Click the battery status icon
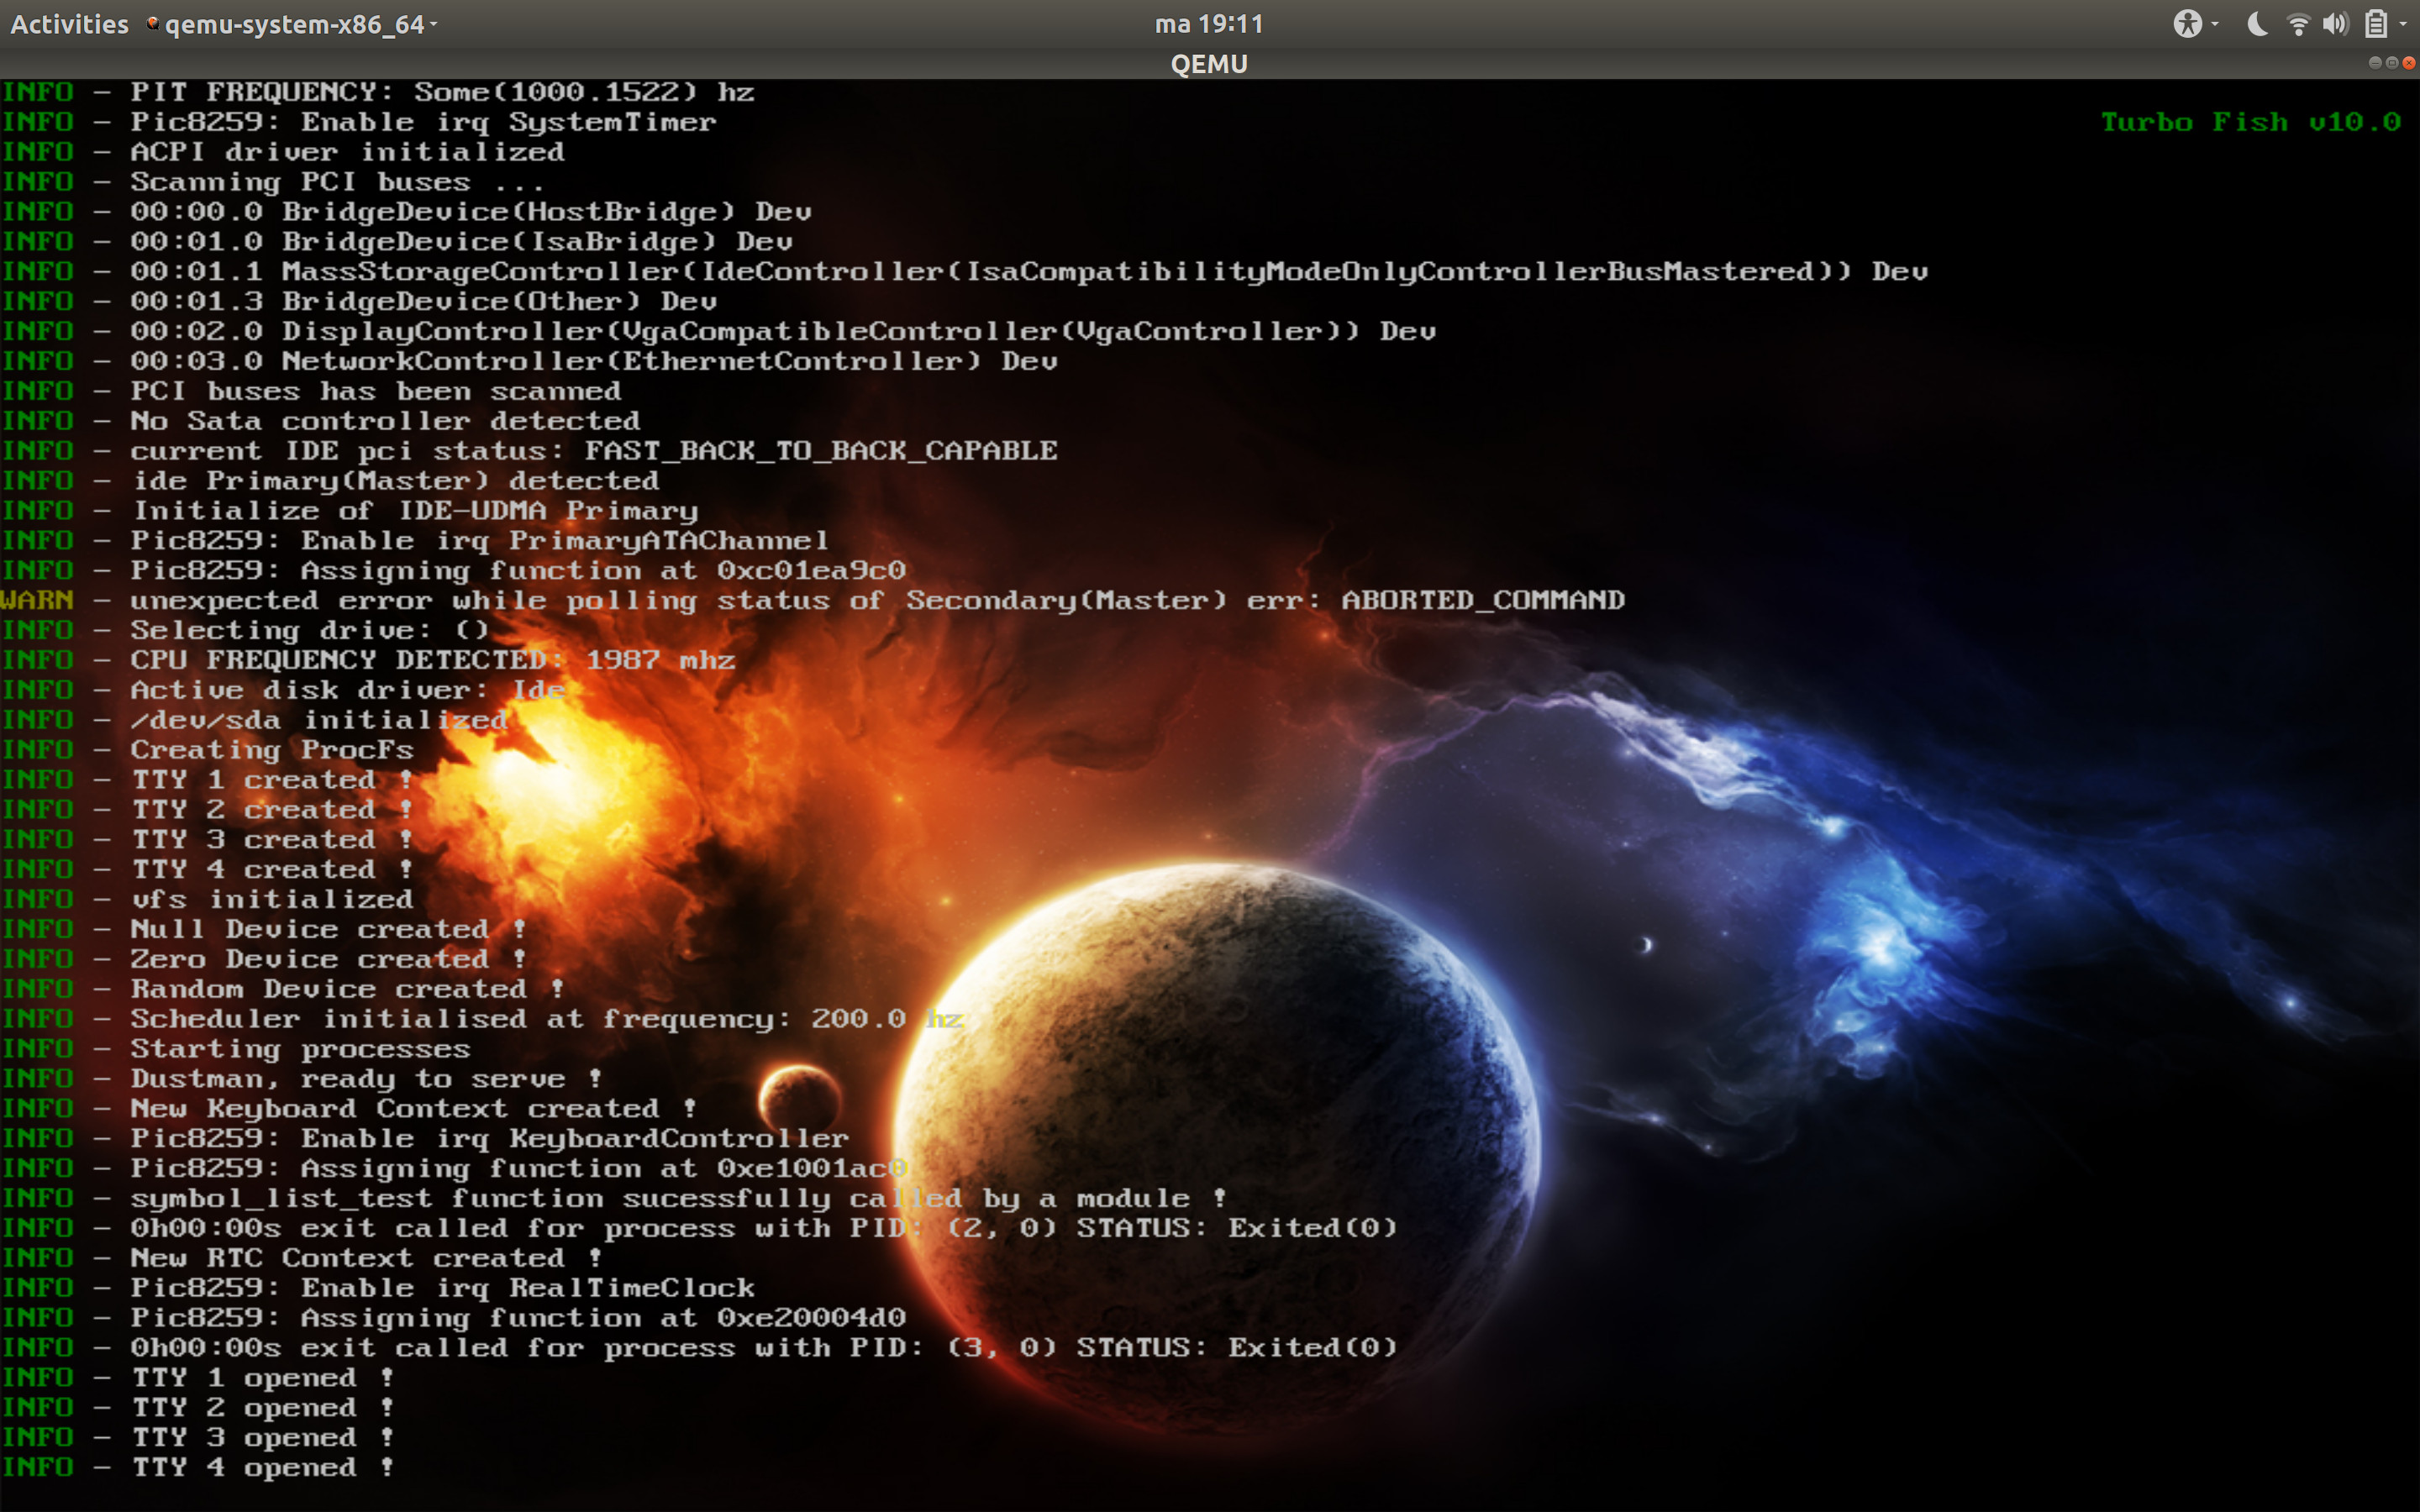The width and height of the screenshot is (2420, 1512). (2376, 24)
